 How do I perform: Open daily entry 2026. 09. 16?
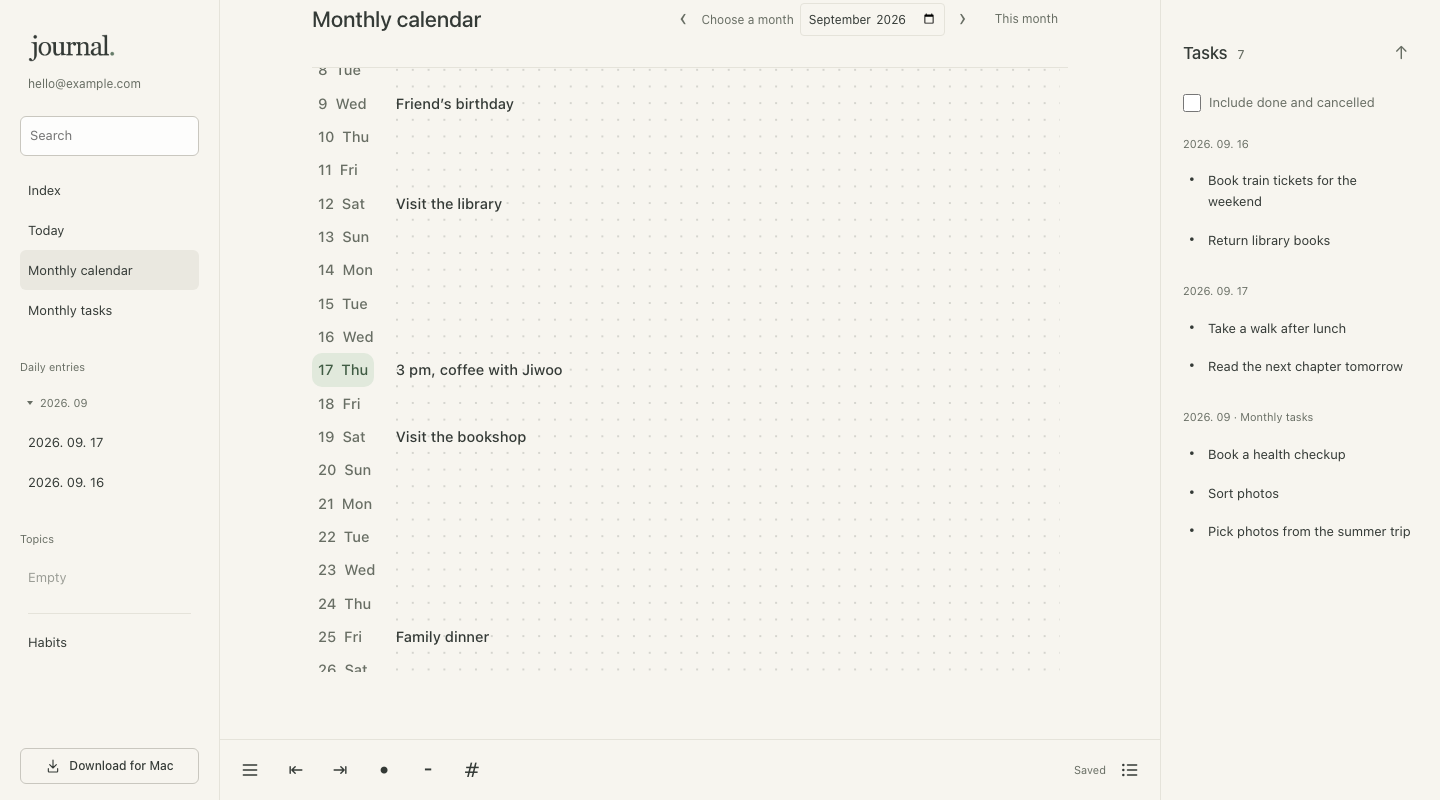tap(109, 482)
